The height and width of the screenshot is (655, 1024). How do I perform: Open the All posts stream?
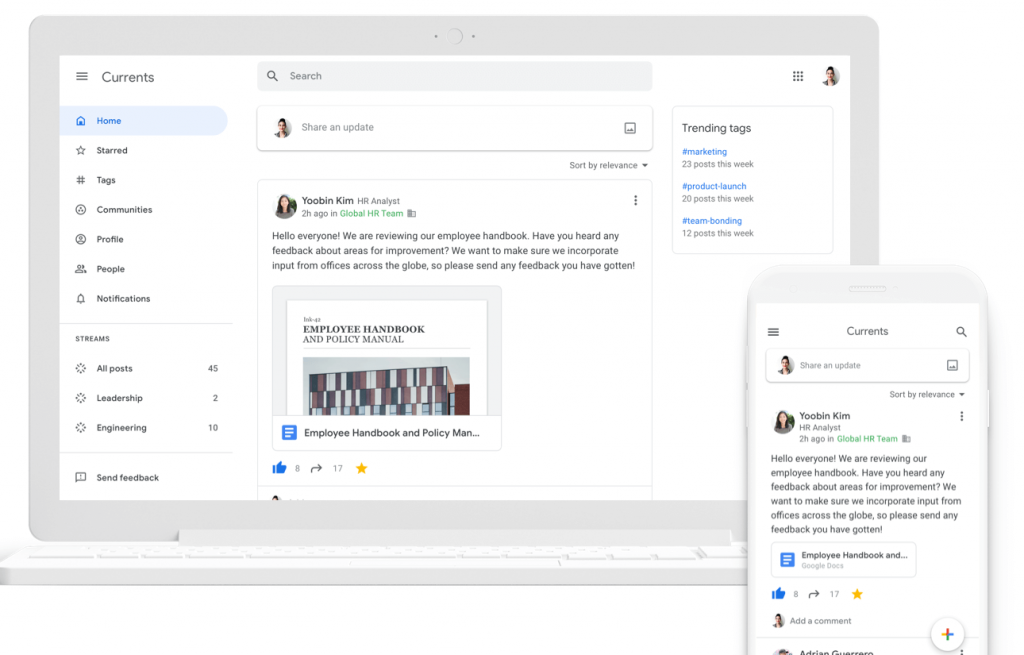coord(146,368)
